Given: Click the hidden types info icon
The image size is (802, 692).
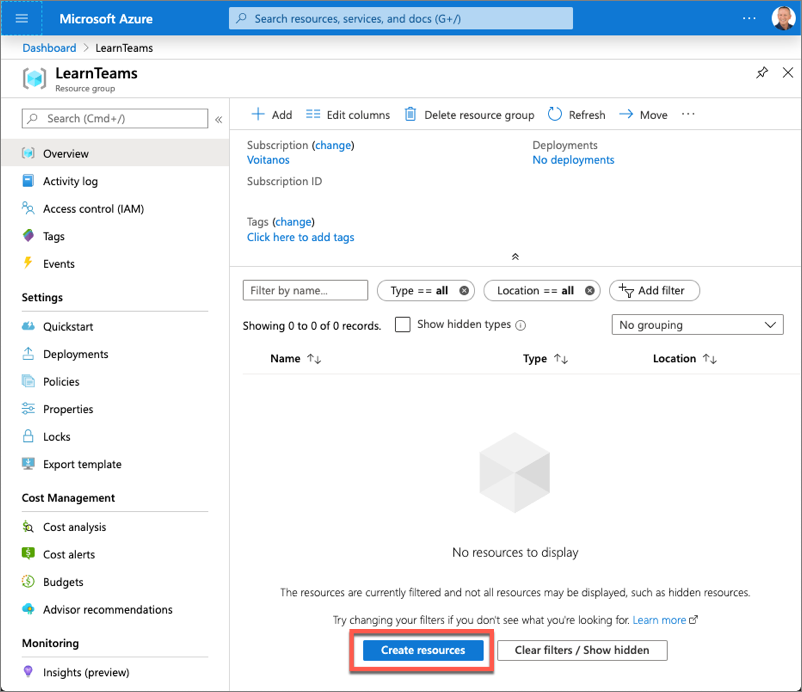Looking at the screenshot, I should click(521, 325).
